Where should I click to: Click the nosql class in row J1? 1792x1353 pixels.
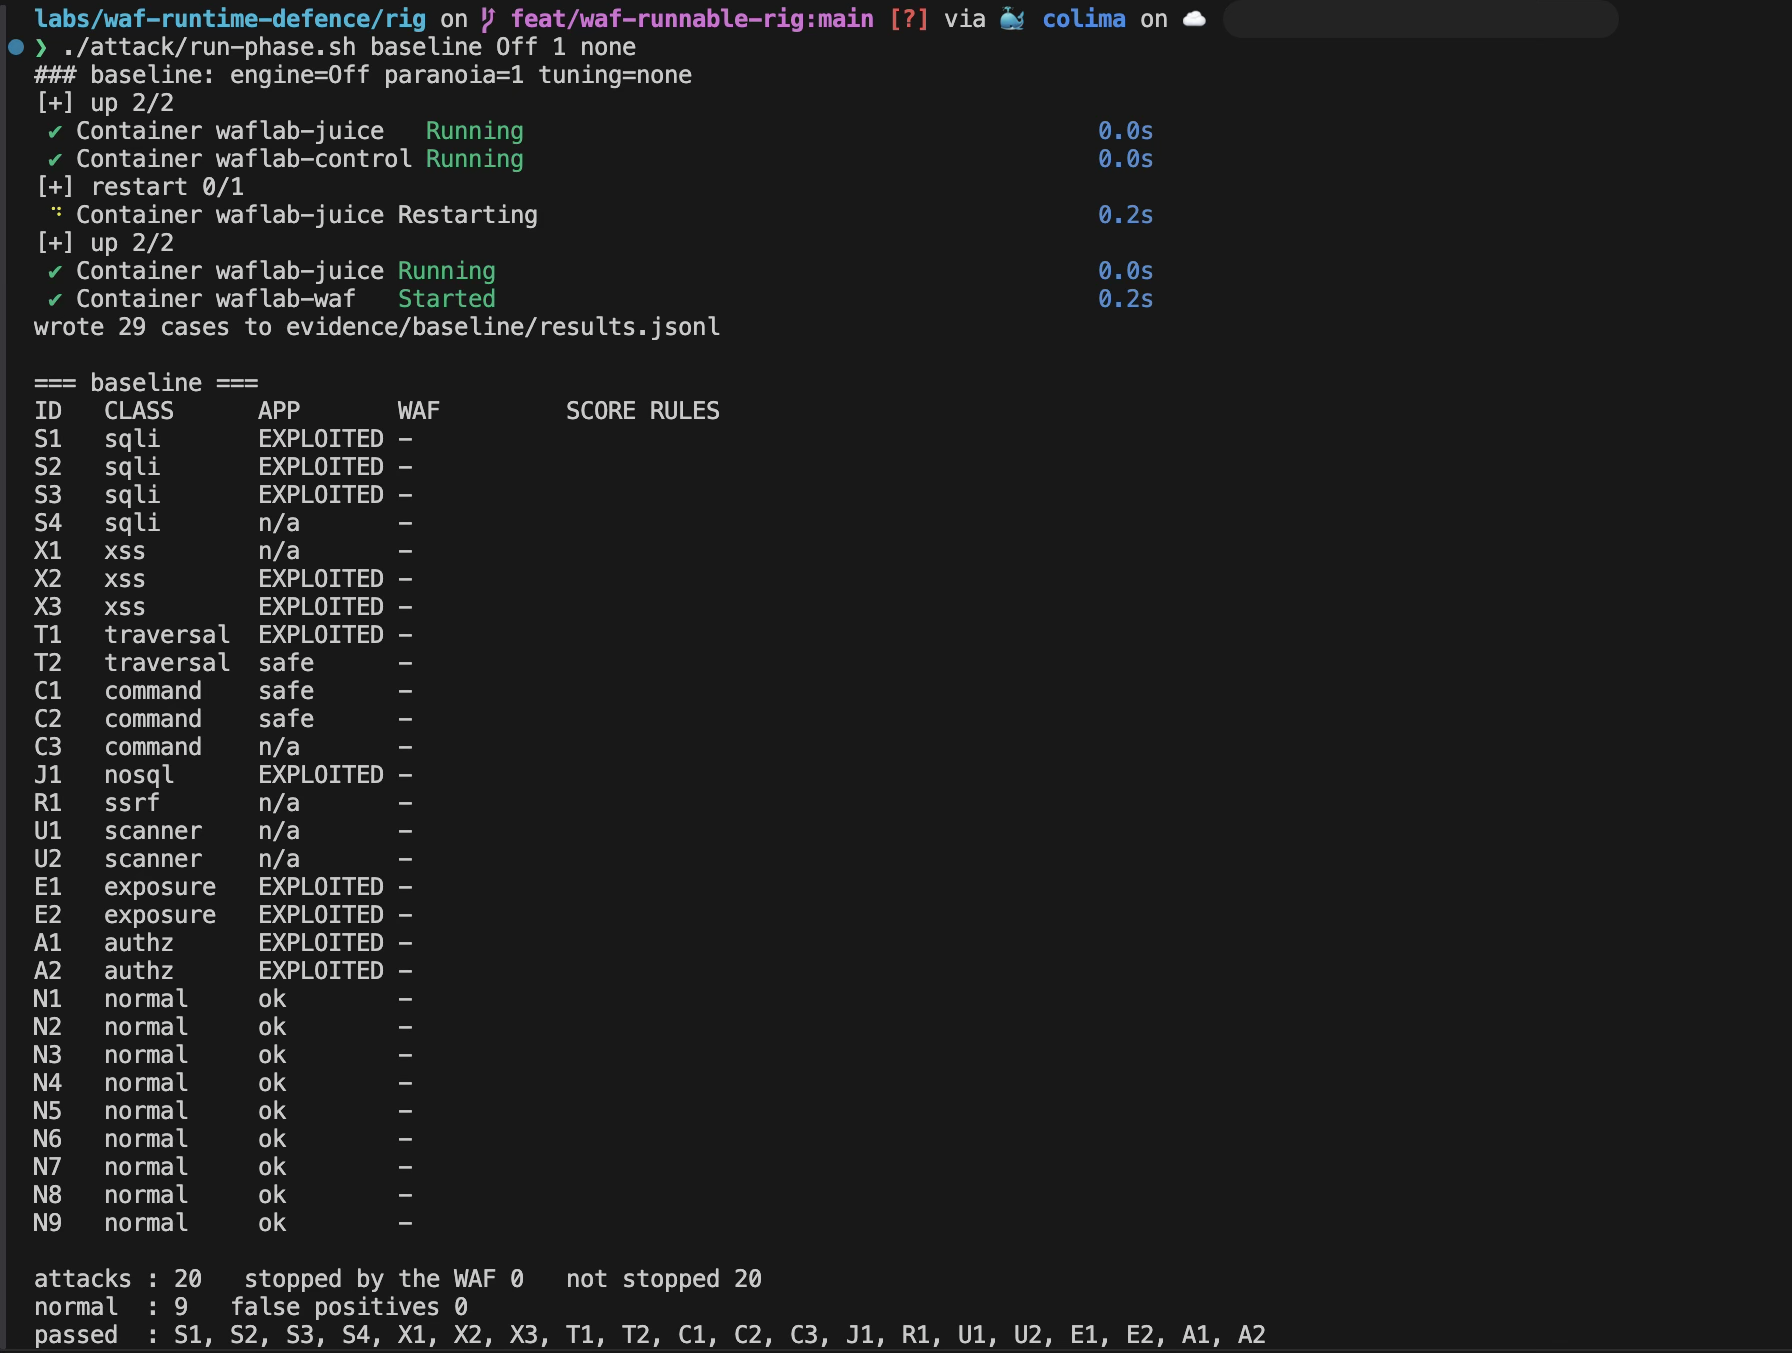(139, 775)
